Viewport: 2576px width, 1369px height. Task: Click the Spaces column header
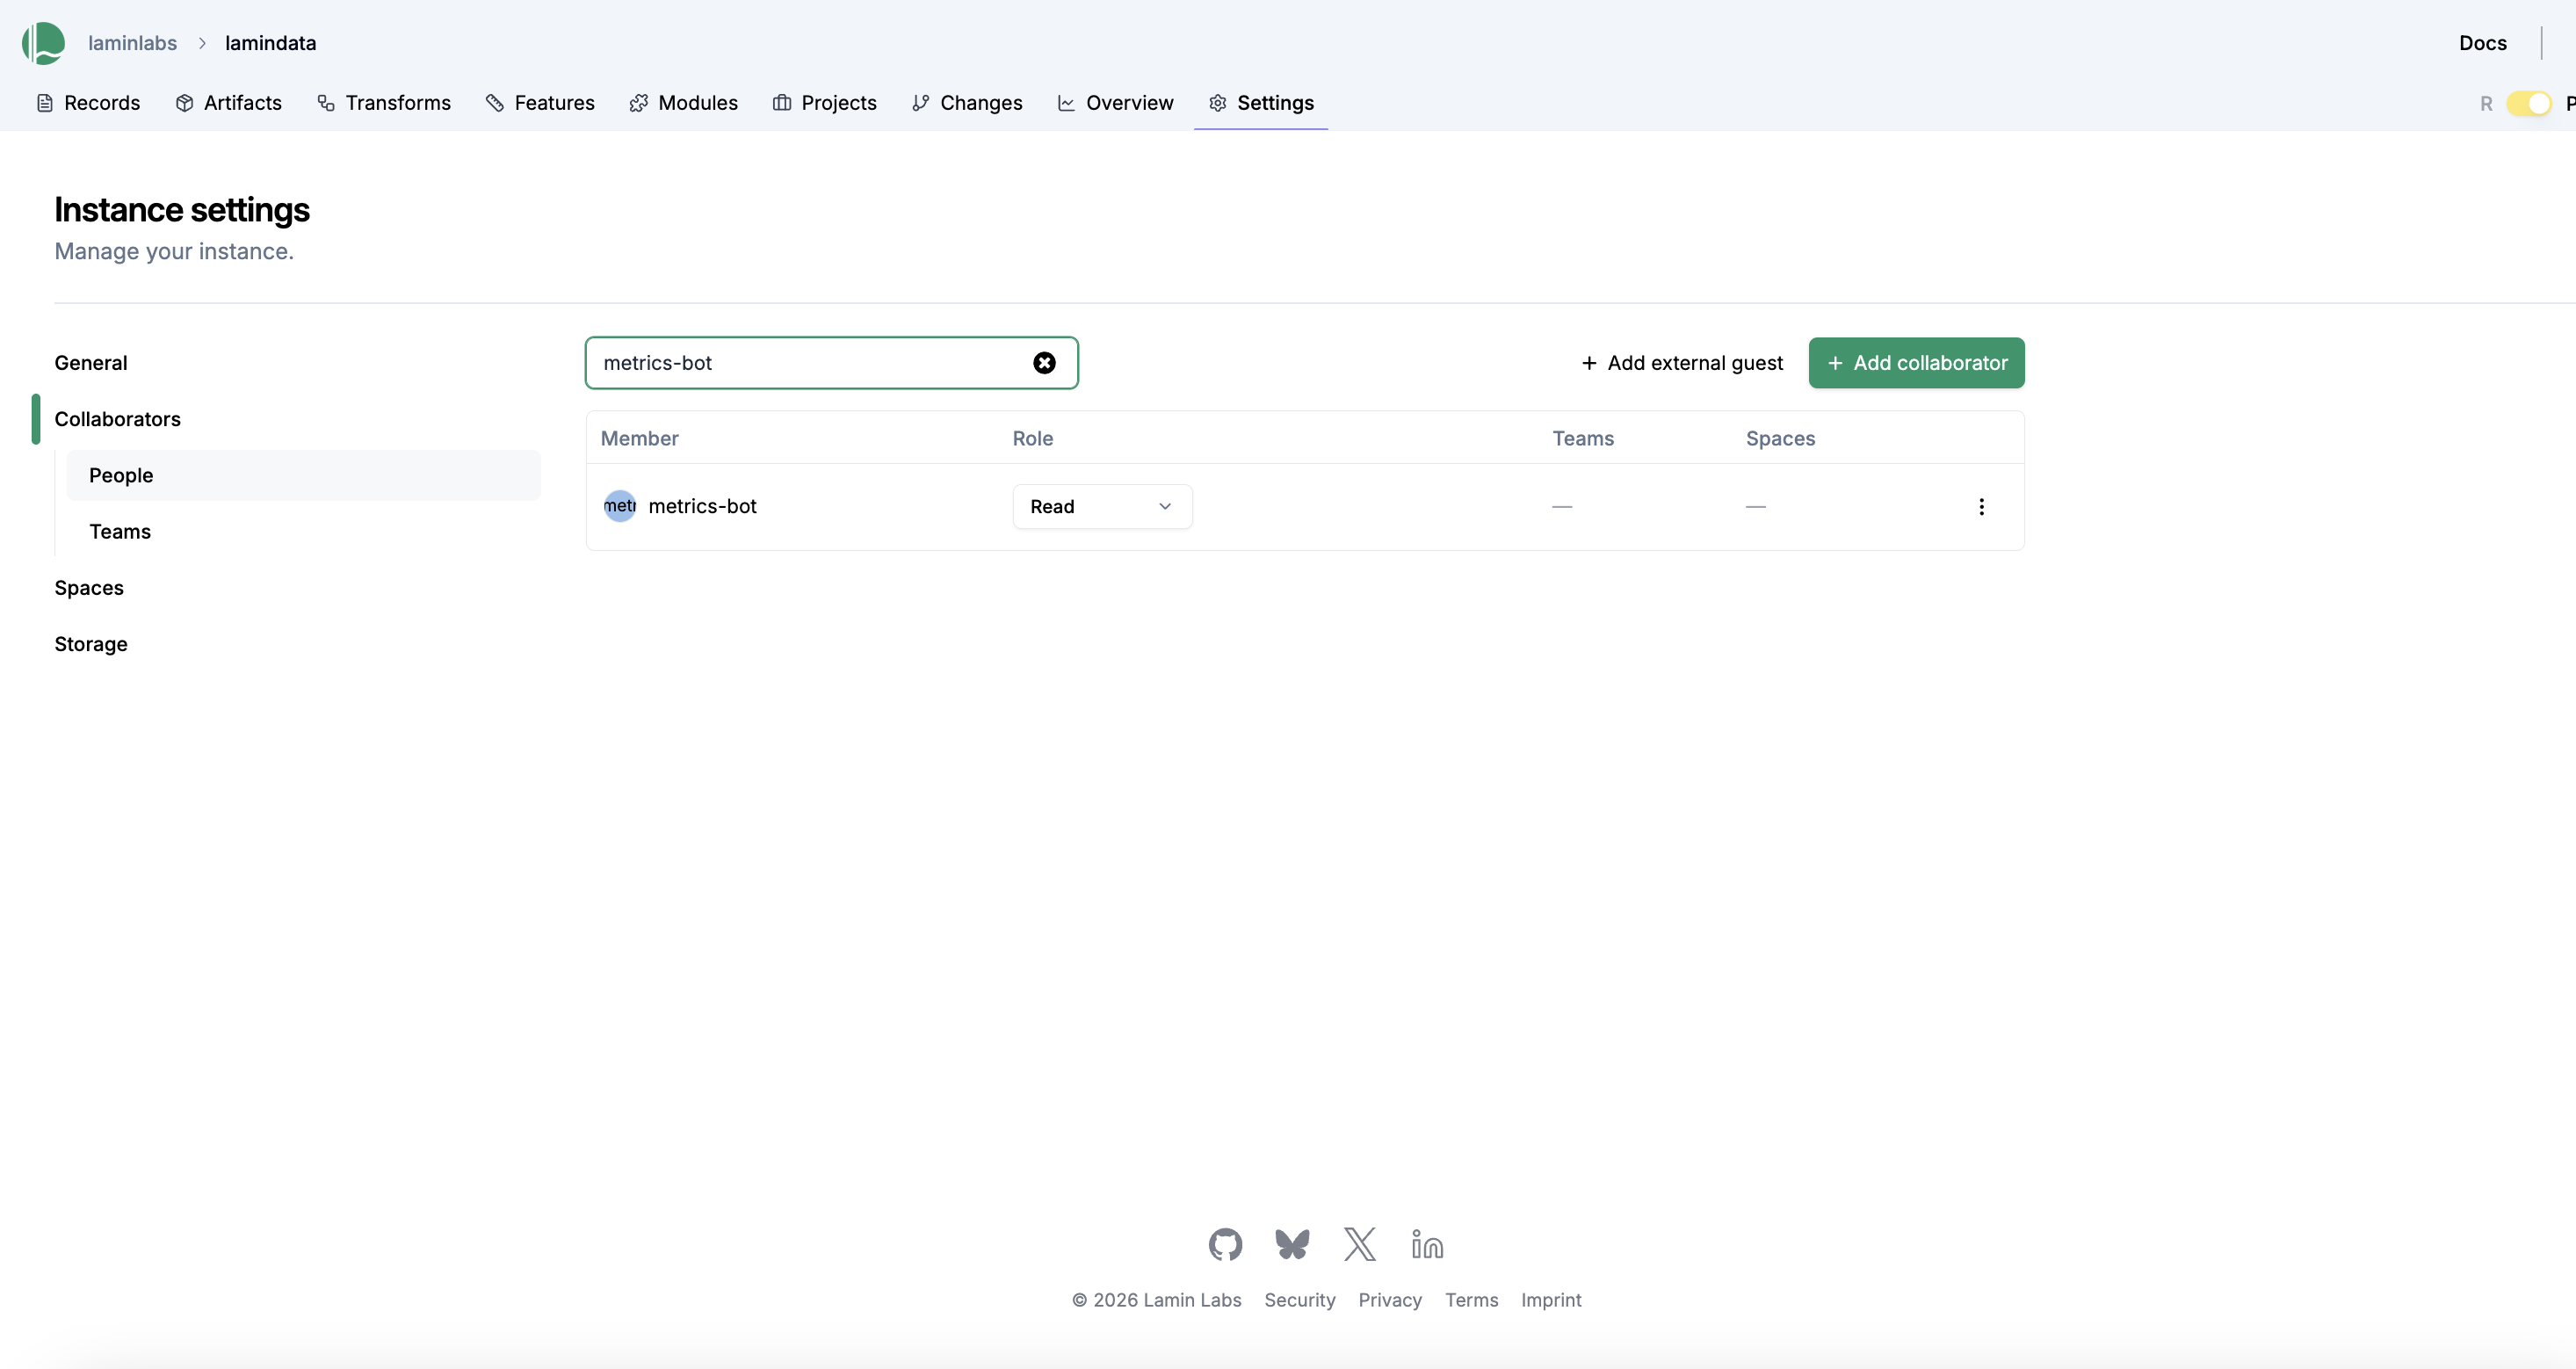(1780, 438)
